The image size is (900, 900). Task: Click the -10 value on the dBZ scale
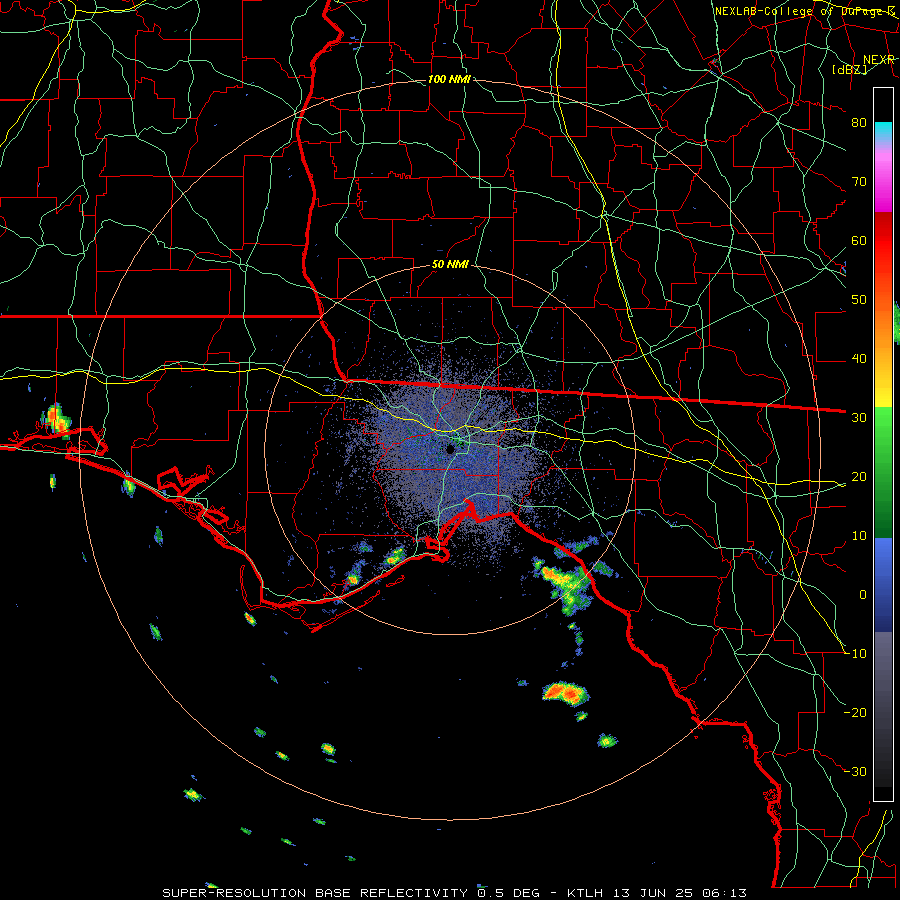coord(856,653)
